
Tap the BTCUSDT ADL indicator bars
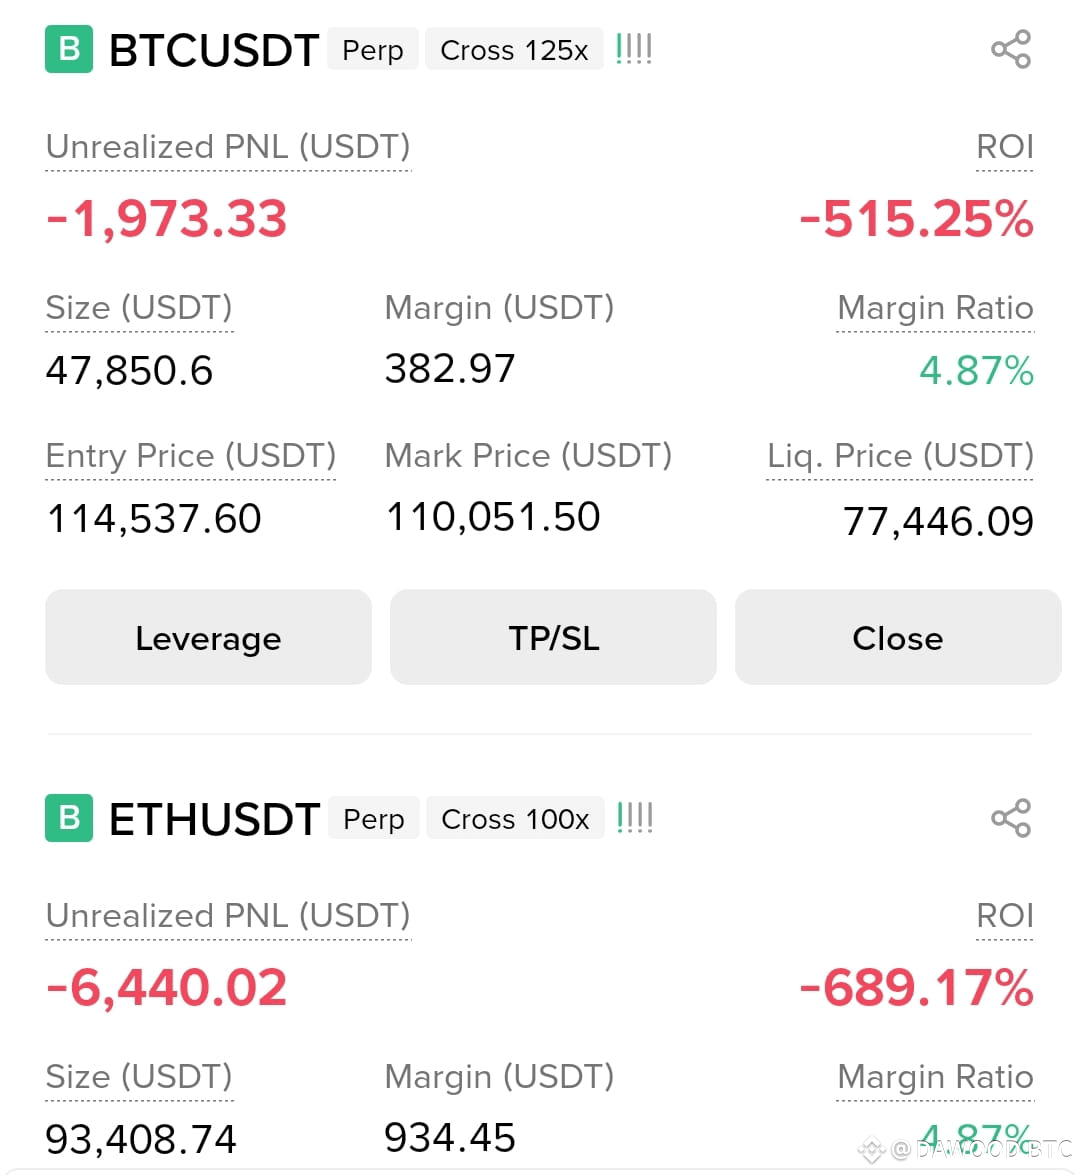click(x=633, y=49)
